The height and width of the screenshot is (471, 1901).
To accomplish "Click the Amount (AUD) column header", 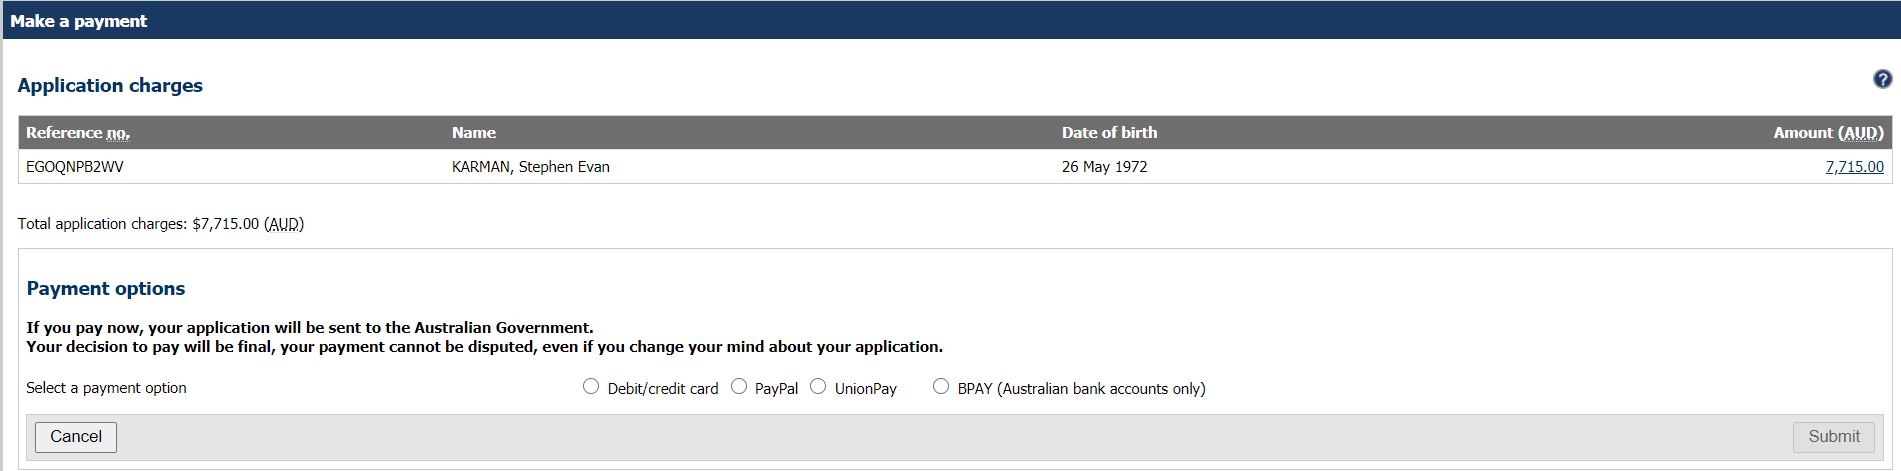I will coord(1828,133).
